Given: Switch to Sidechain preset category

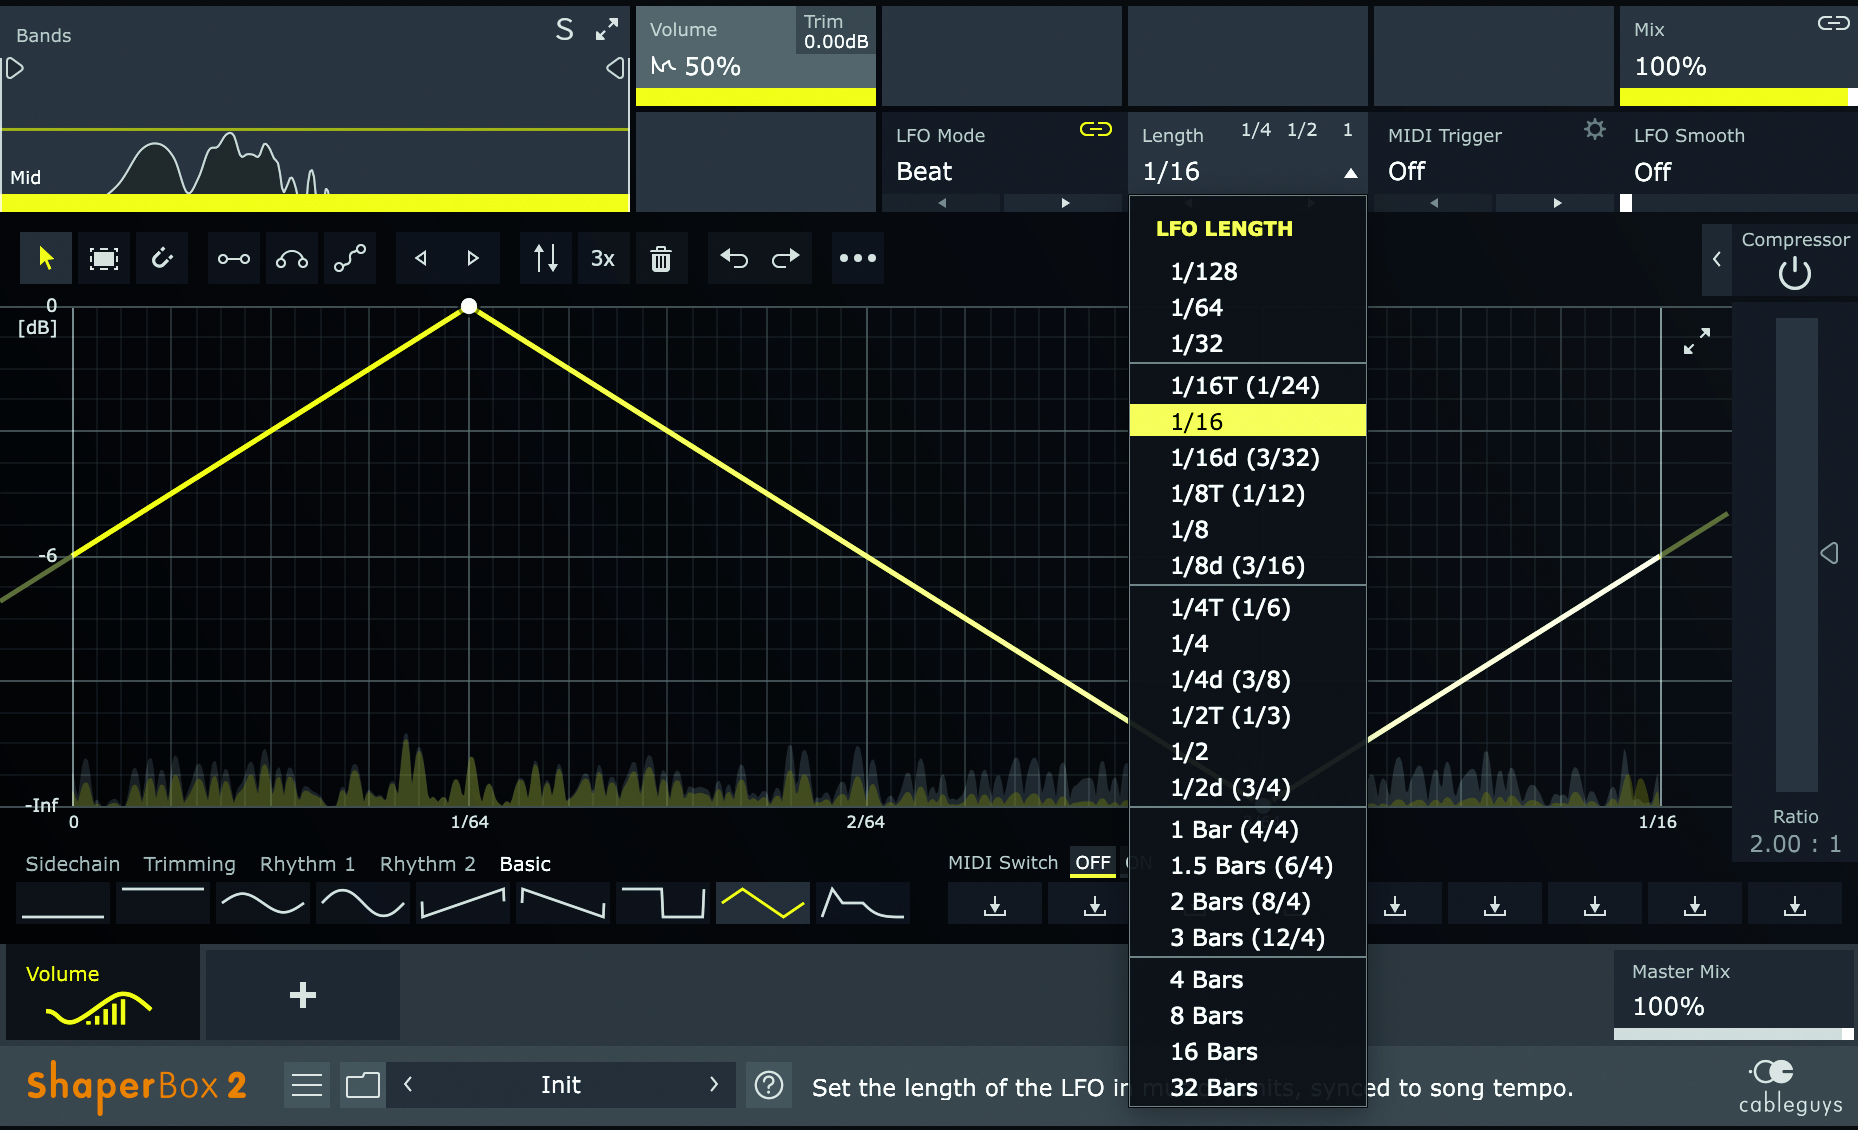Looking at the screenshot, I should click(72, 864).
